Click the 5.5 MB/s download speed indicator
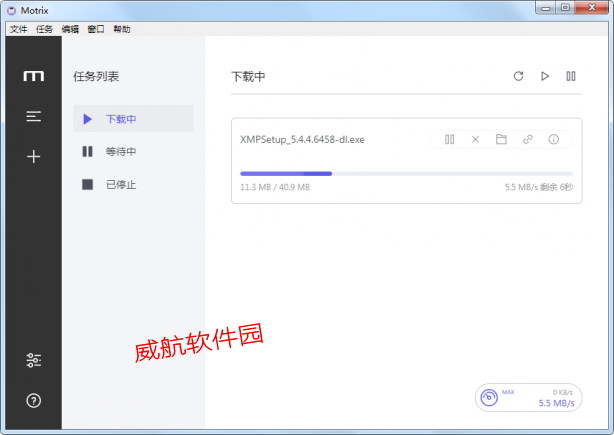Image resolution: width=614 pixels, height=435 pixels. click(x=556, y=403)
